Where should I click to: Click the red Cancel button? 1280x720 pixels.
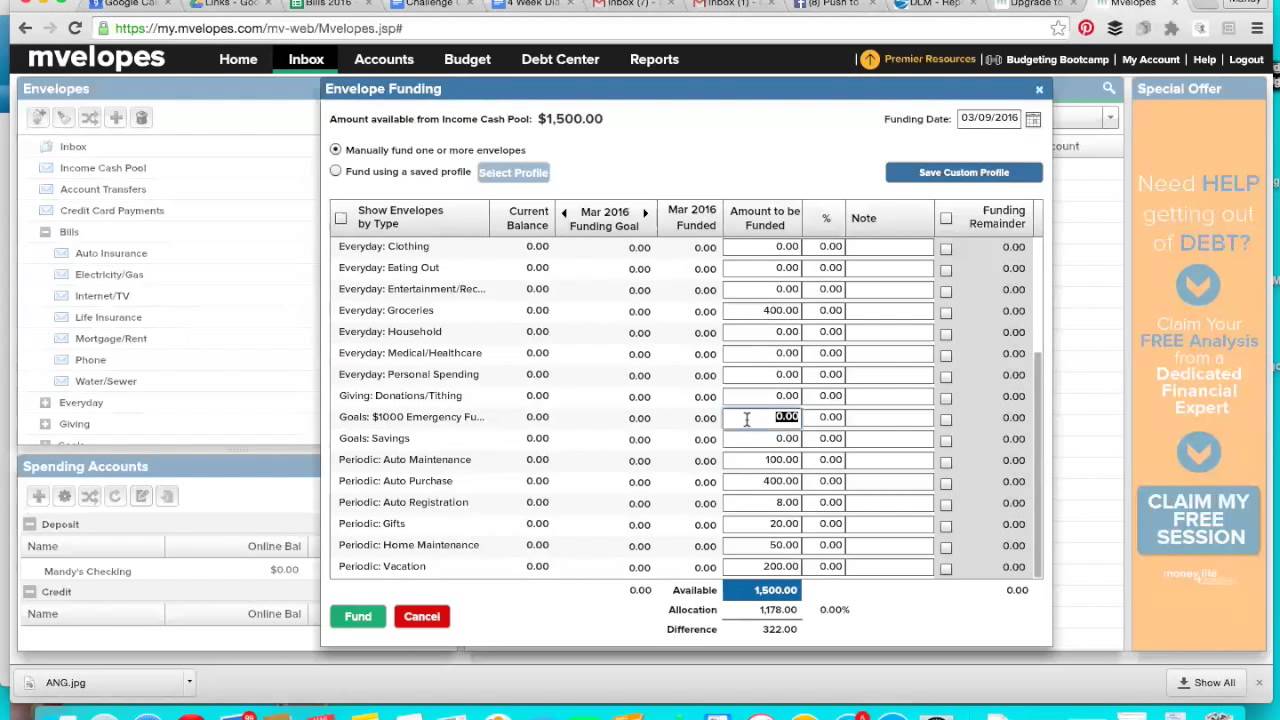tap(422, 617)
